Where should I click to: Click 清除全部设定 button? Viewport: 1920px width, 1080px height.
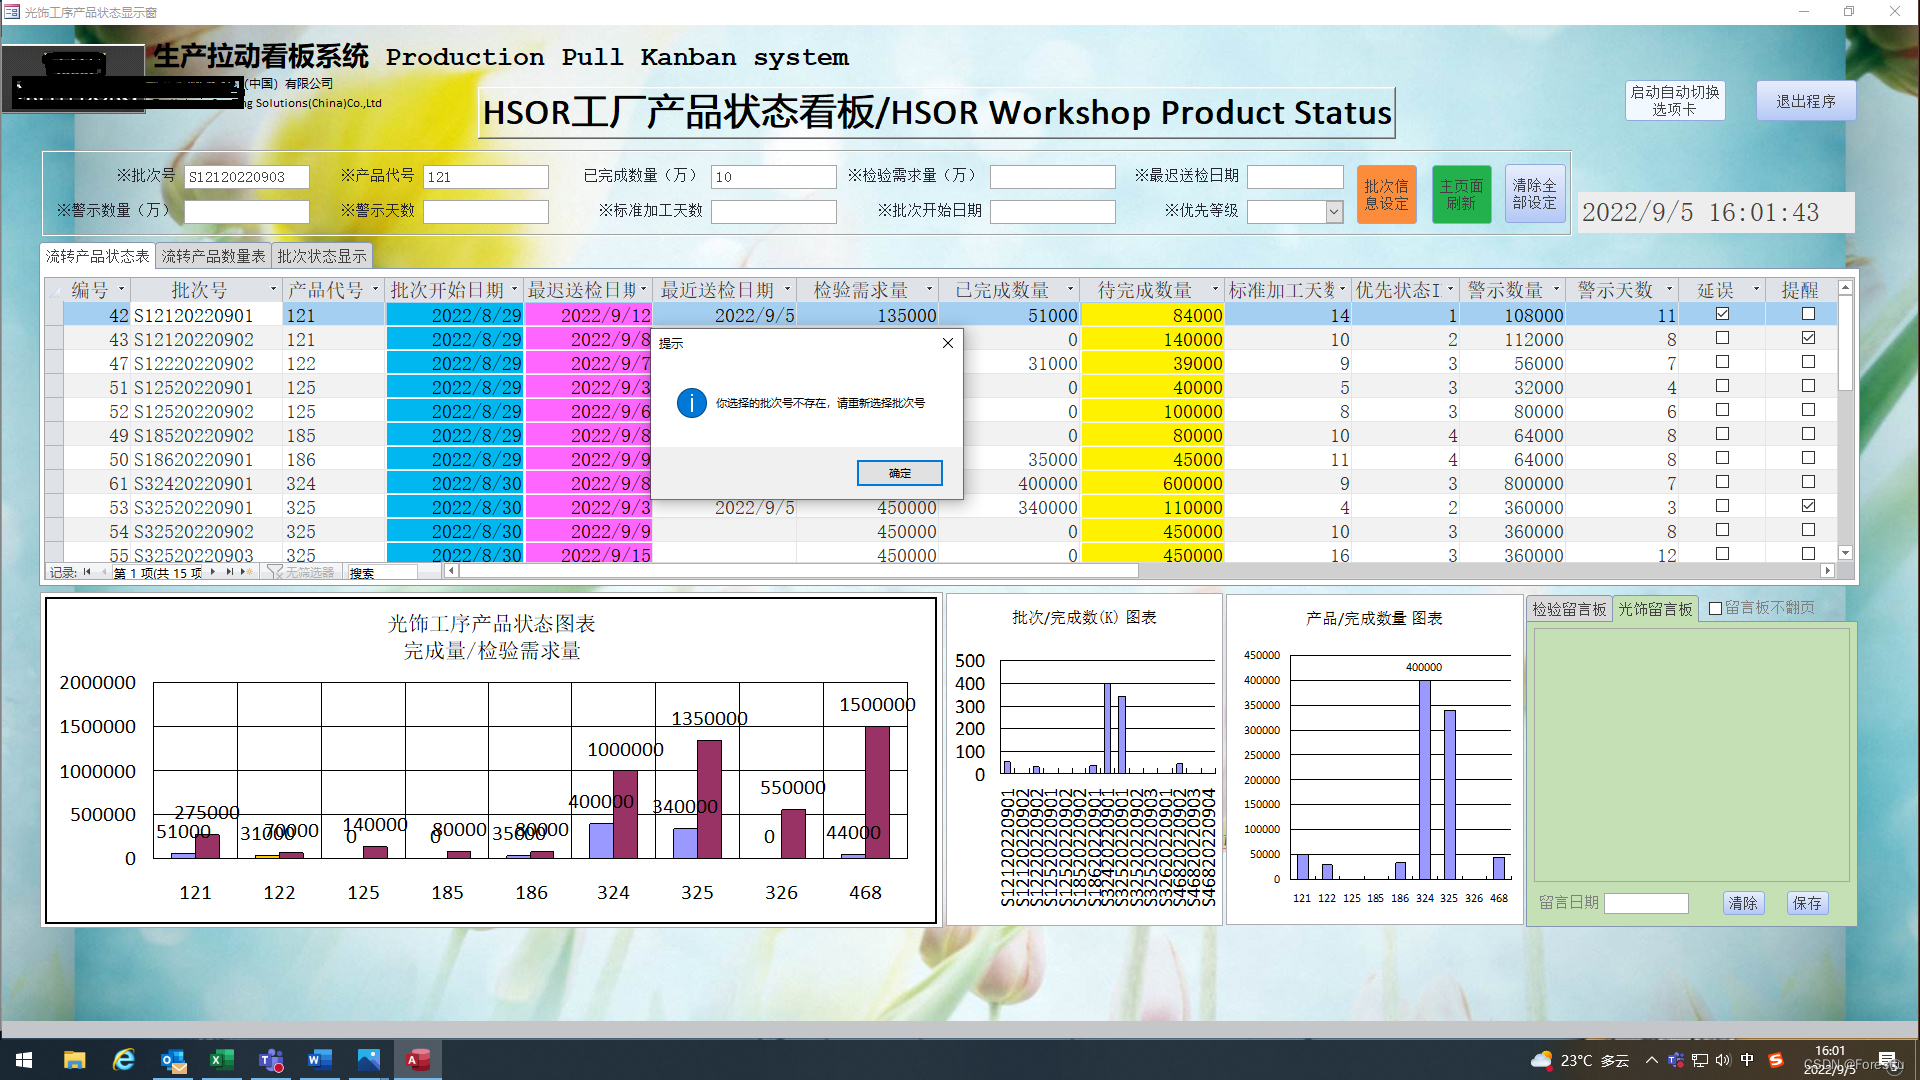(1534, 194)
